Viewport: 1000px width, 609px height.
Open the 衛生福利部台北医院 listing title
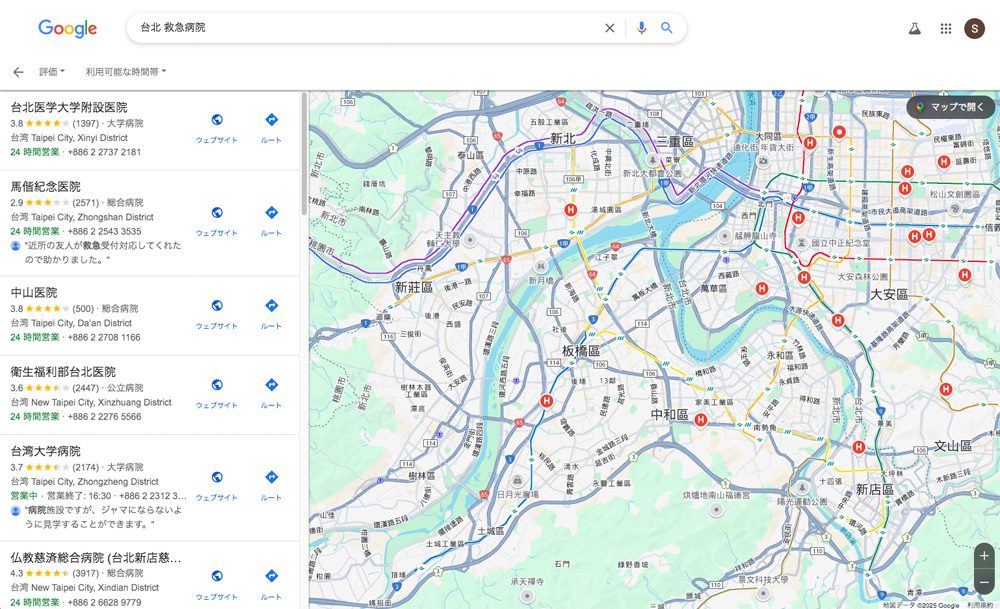63,372
